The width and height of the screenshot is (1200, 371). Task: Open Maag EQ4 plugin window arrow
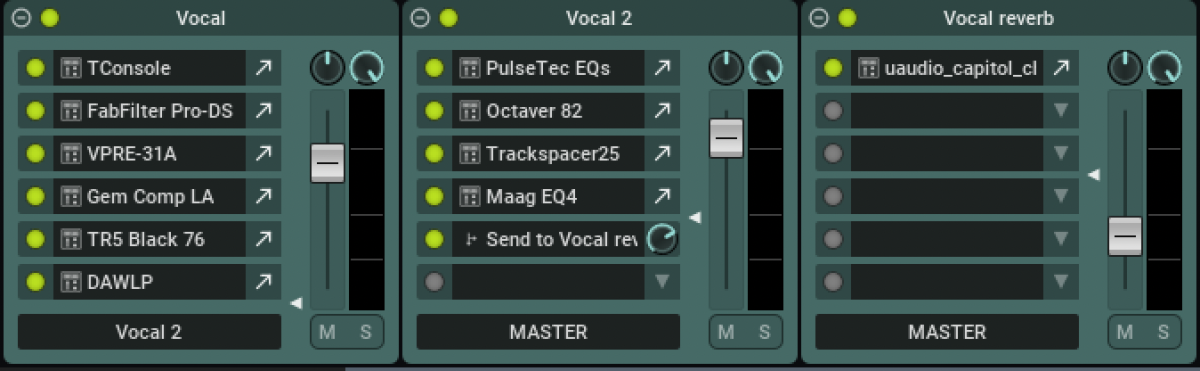(662, 196)
